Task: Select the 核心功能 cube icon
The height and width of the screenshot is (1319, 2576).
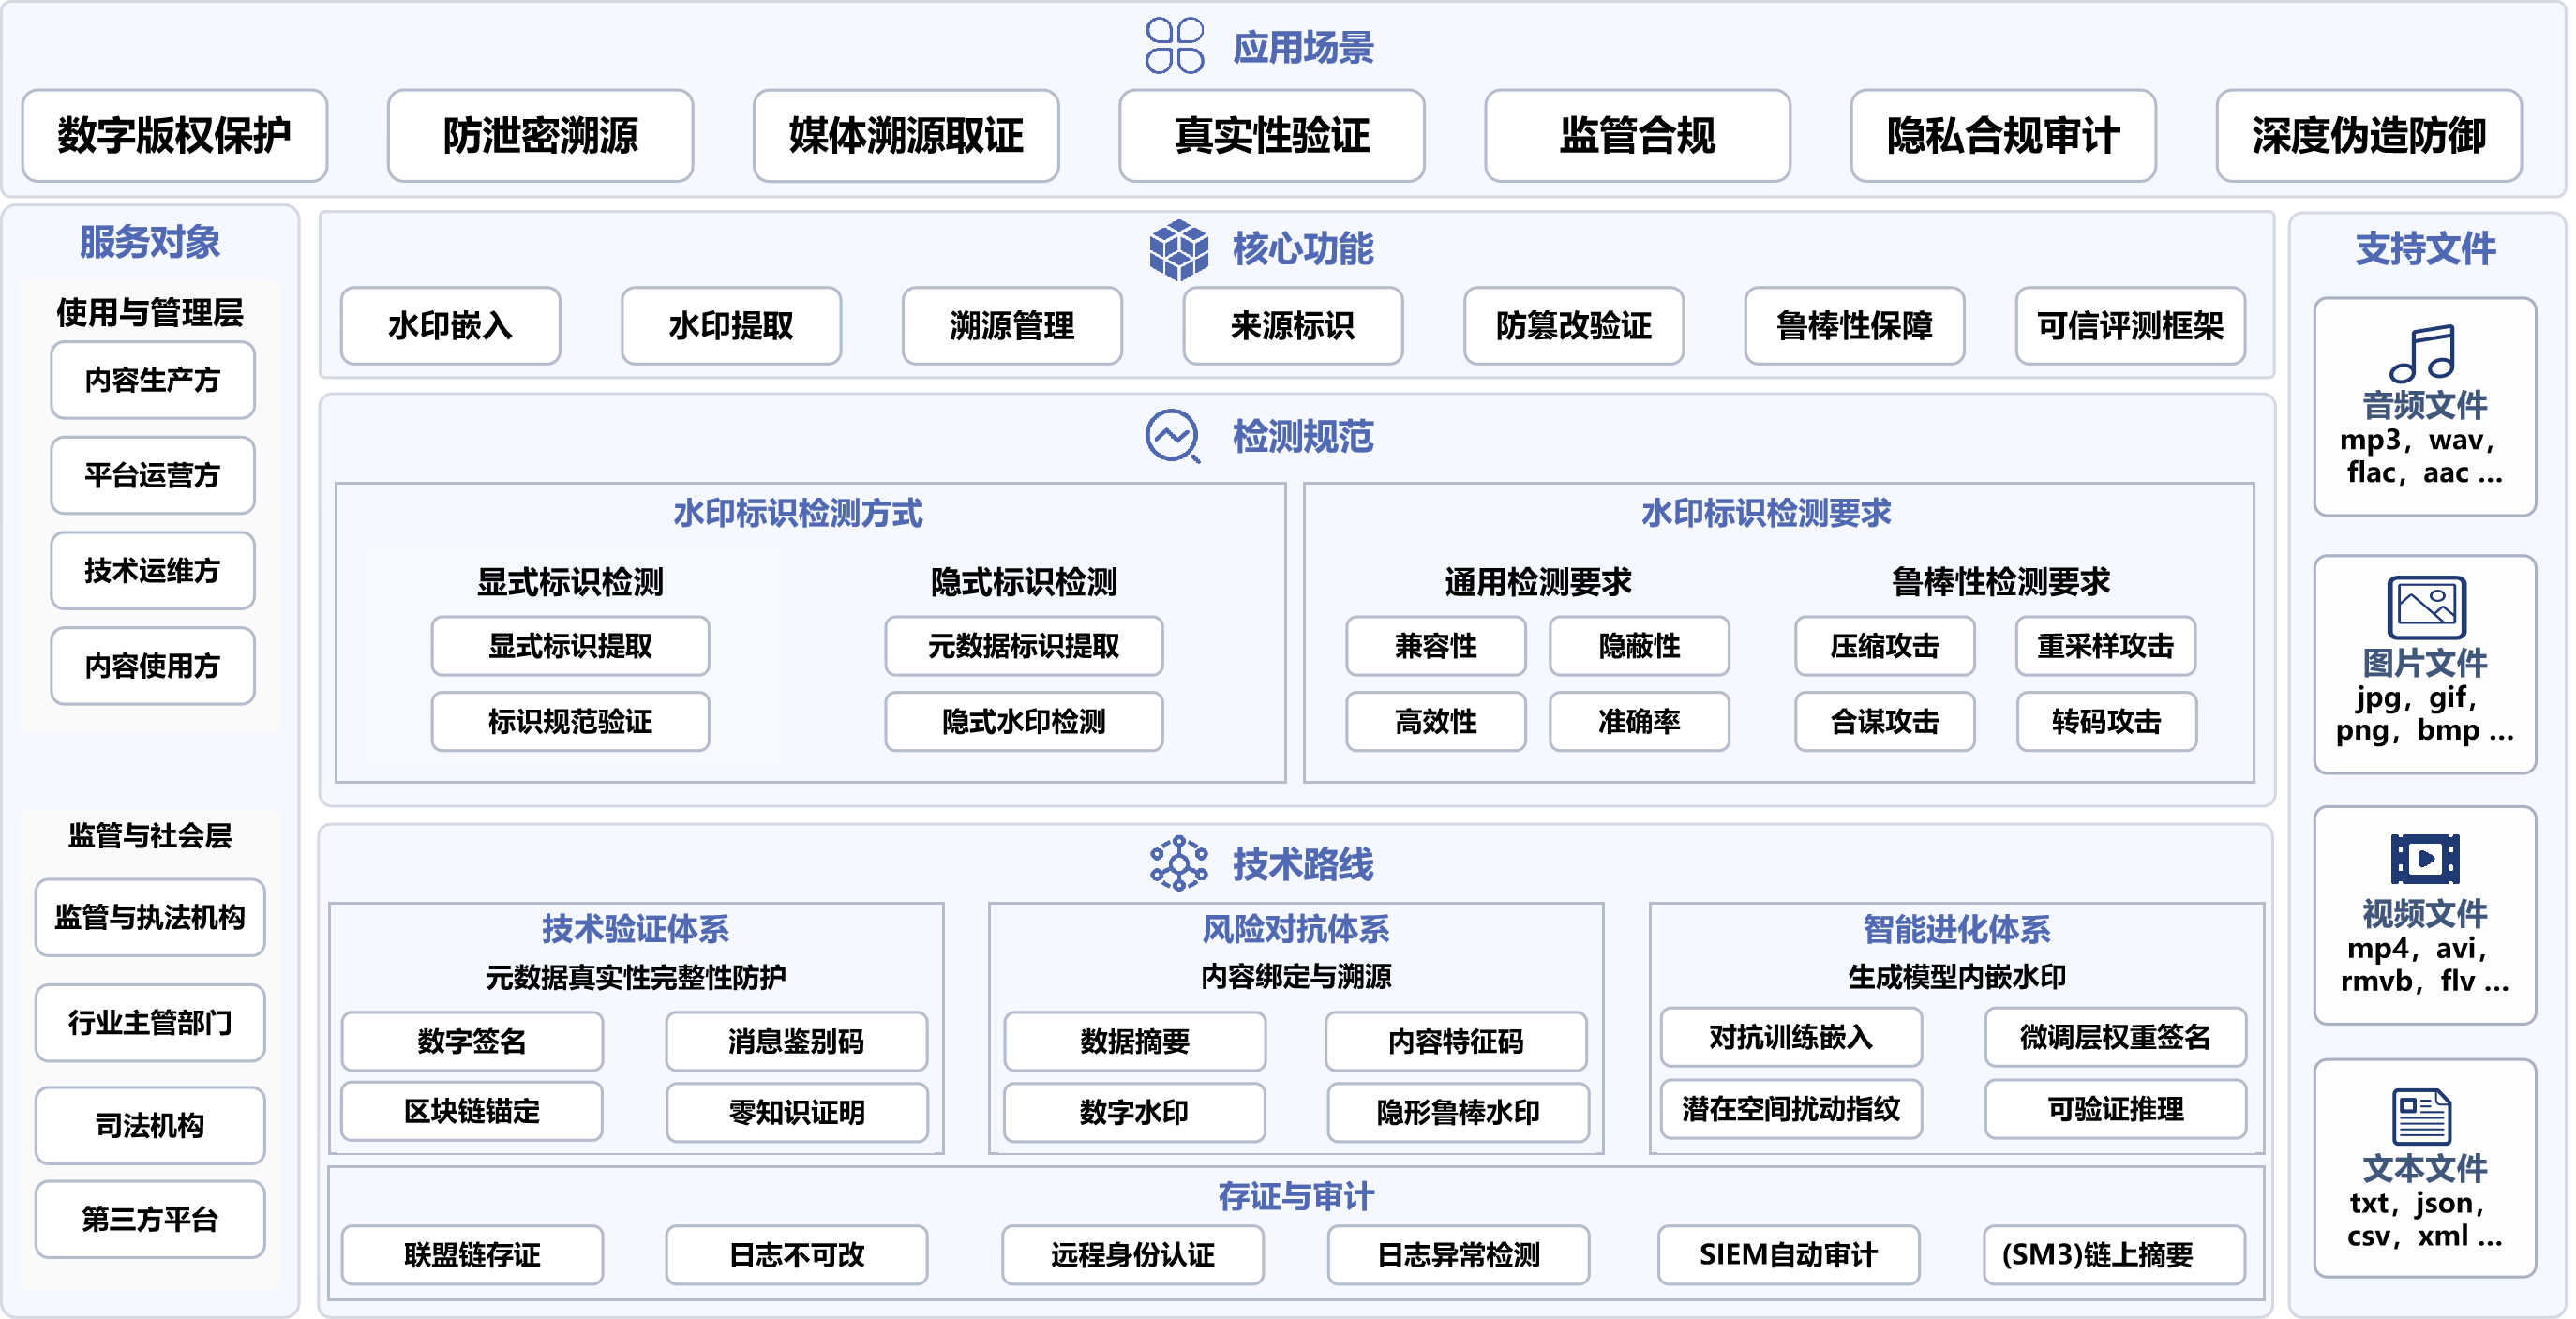Action: (x=1180, y=250)
